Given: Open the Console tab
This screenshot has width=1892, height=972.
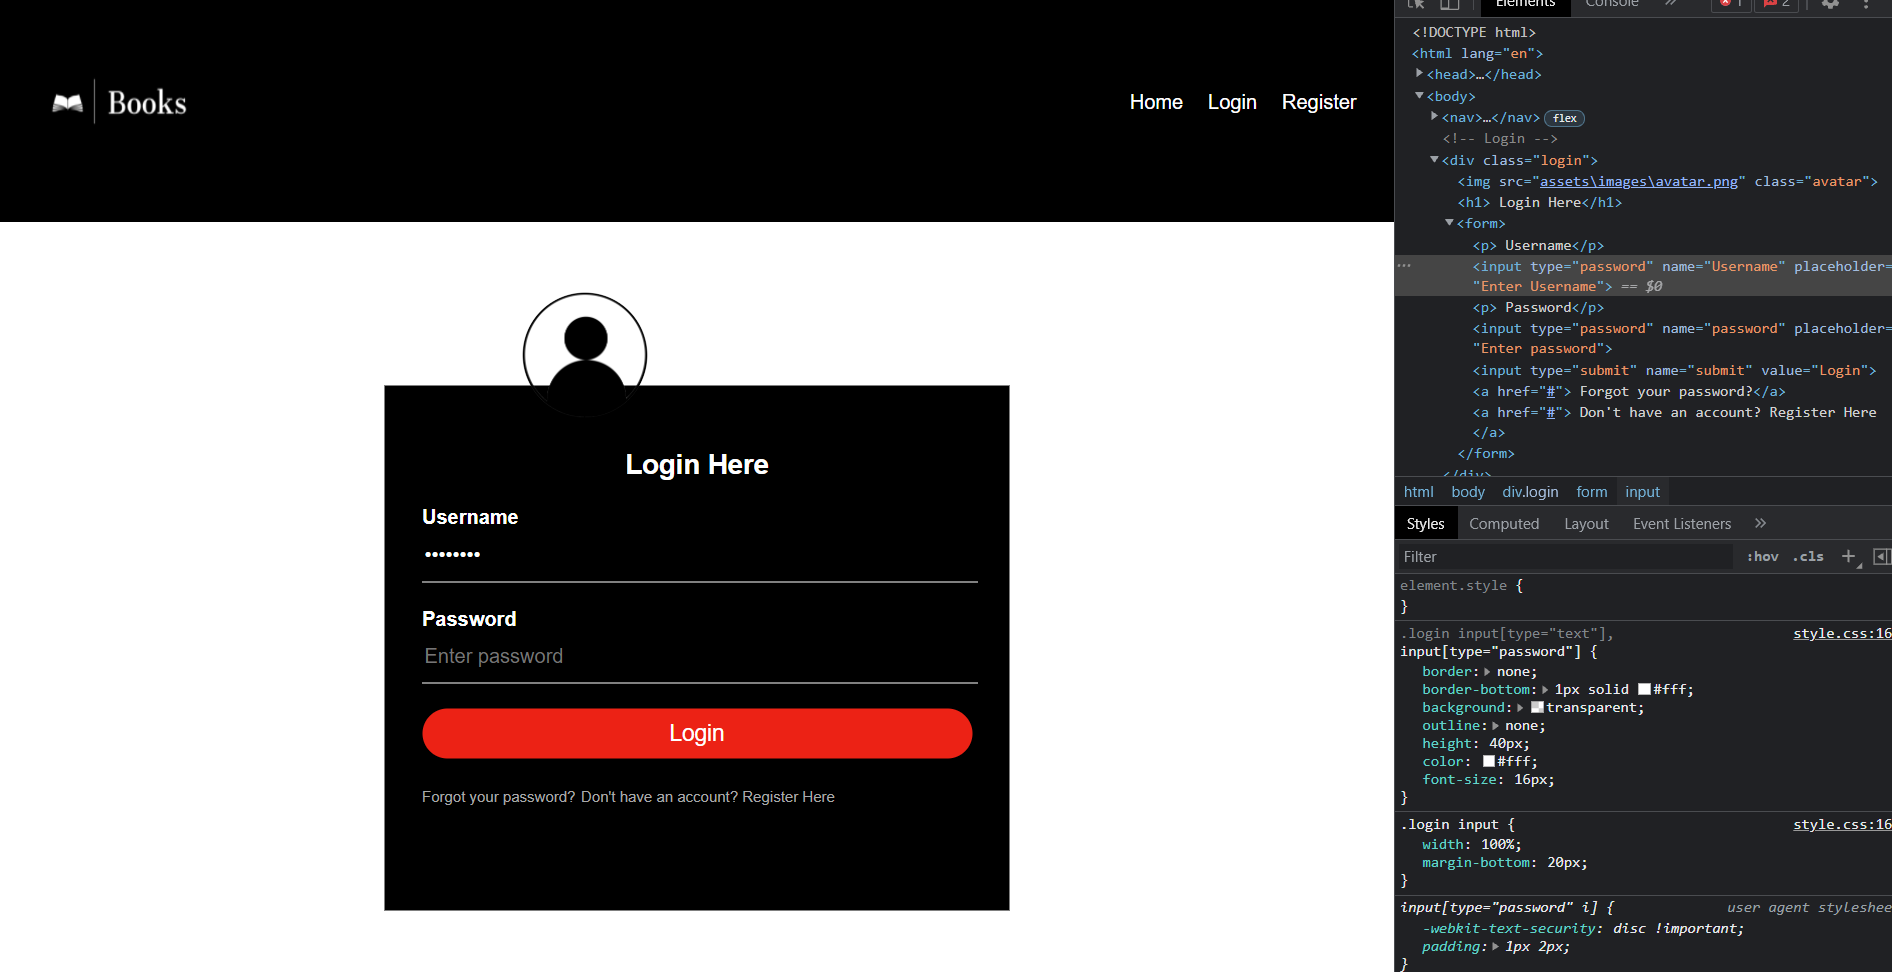Looking at the screenshot, I should click(x=1611, y=4).
